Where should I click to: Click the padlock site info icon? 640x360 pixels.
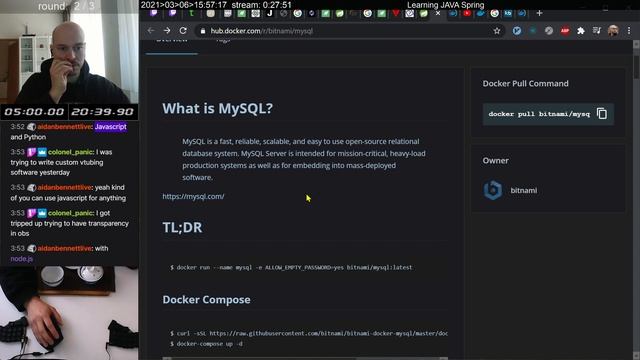pyautogui.click(x=202, y=31)
